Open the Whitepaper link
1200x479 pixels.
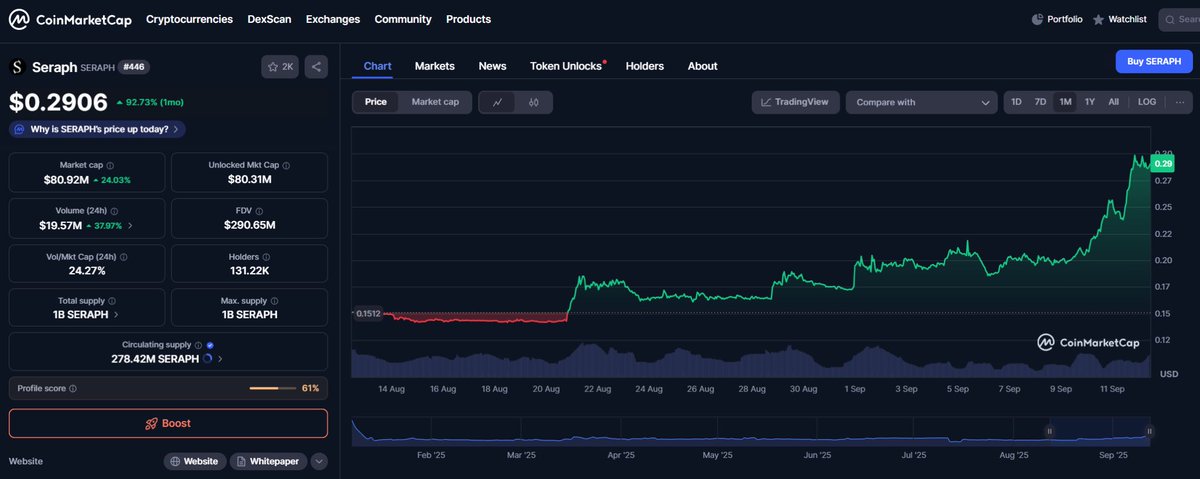click(268, 462)
